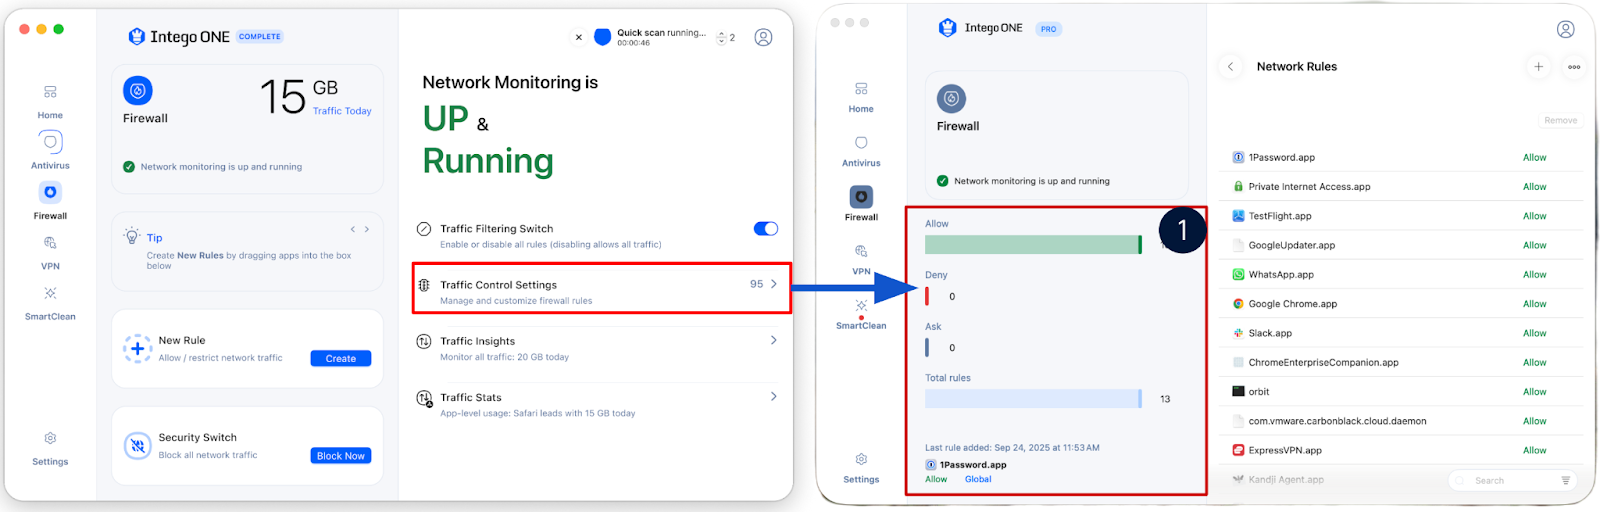The height and width of the screenshot is (512, 1600).
Task: Click the lightbulb Tip icon
Action: point(131,237)
